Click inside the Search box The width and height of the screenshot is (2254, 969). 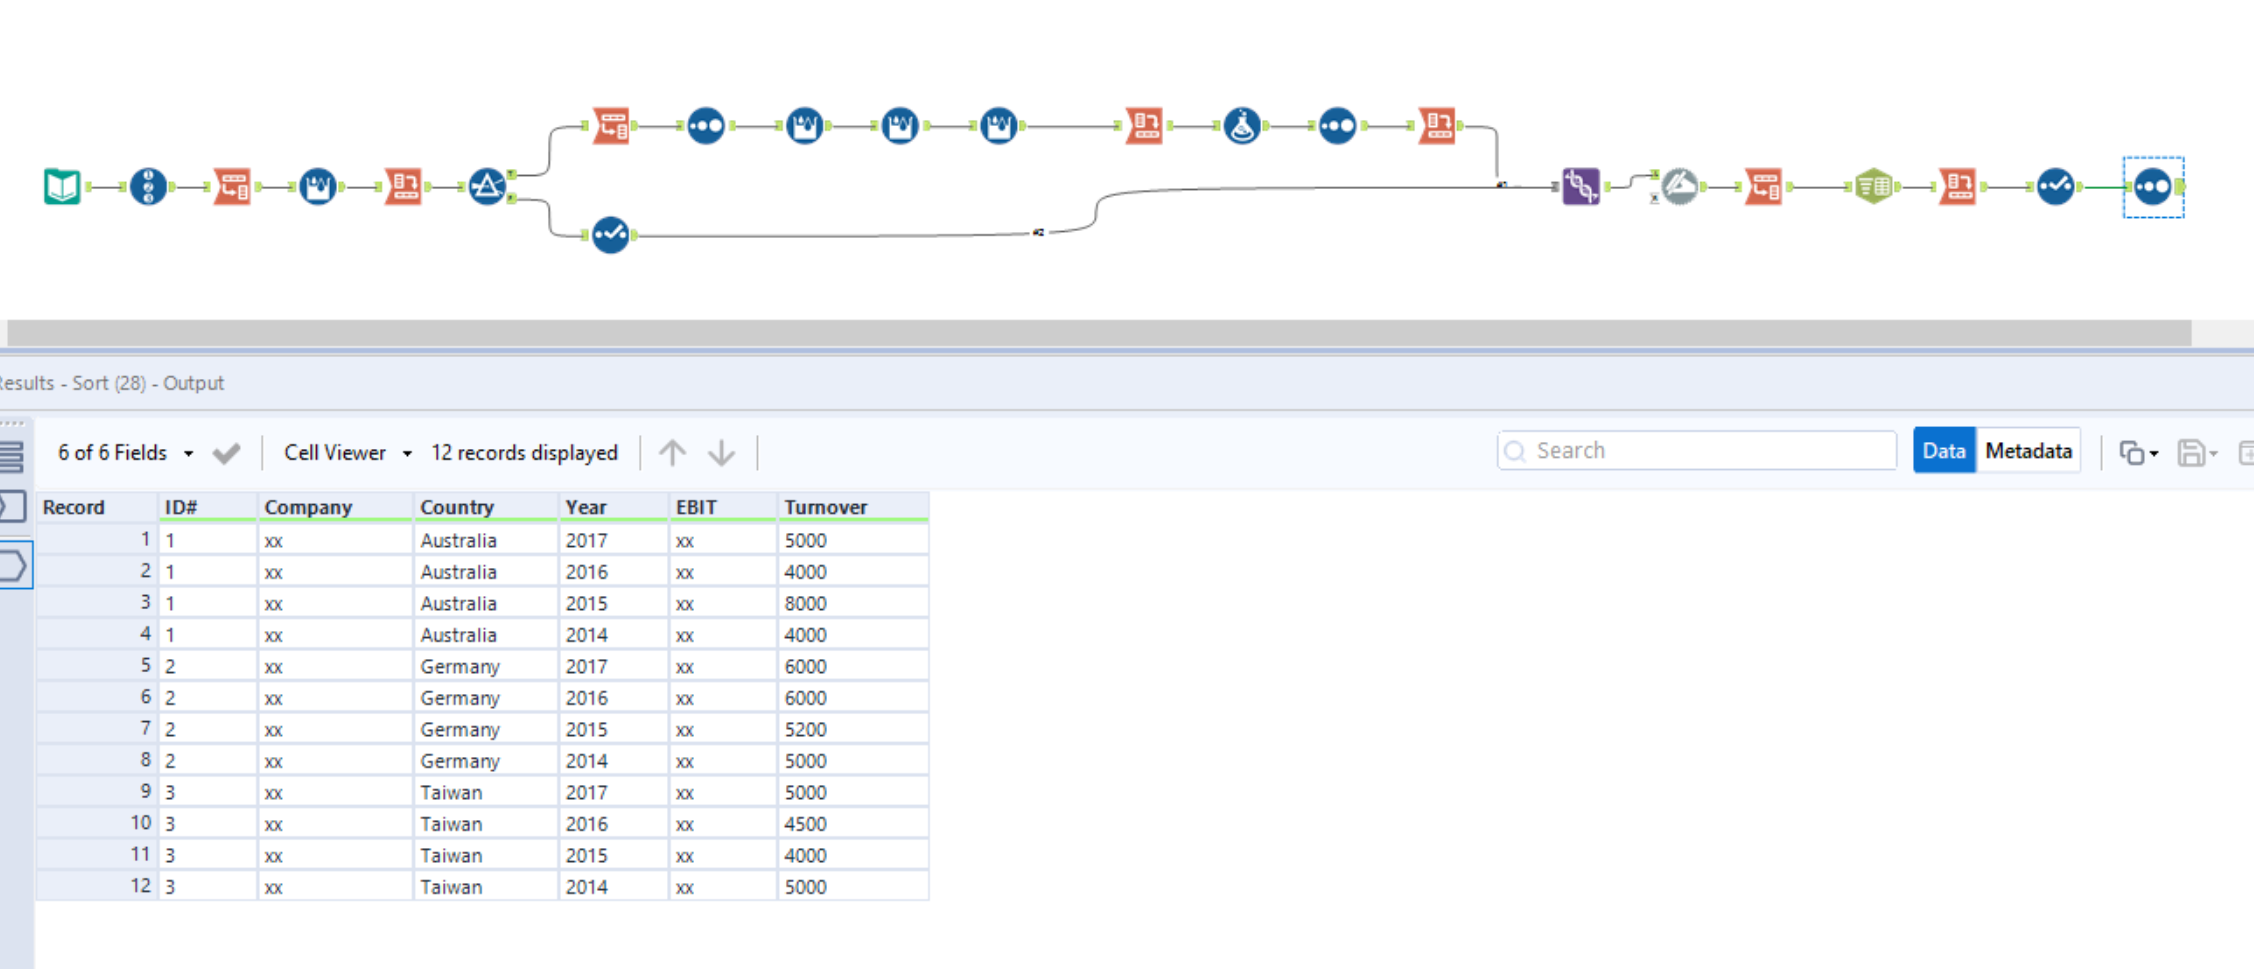tap(1700, 450)
